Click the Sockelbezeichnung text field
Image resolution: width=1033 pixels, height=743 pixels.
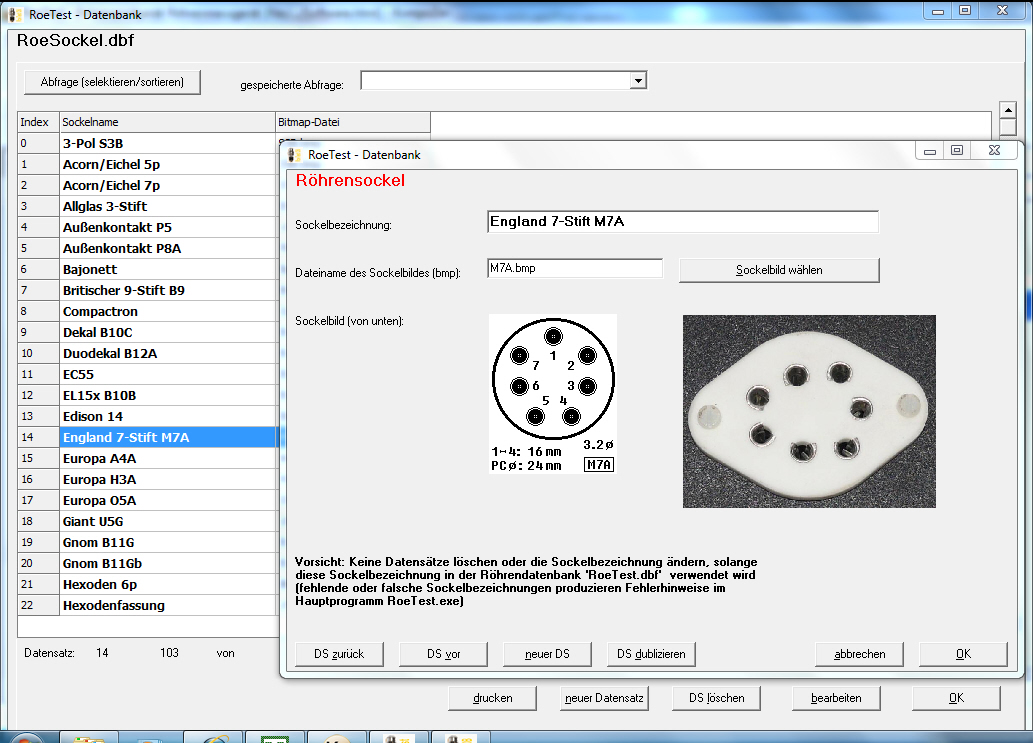point(682,222)
